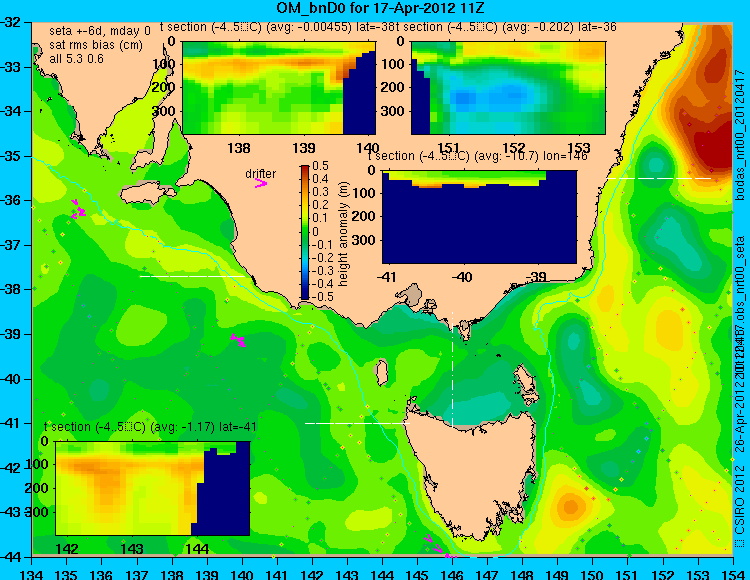Click Flinders Island northeast of Tasmania

click(526, 381)
